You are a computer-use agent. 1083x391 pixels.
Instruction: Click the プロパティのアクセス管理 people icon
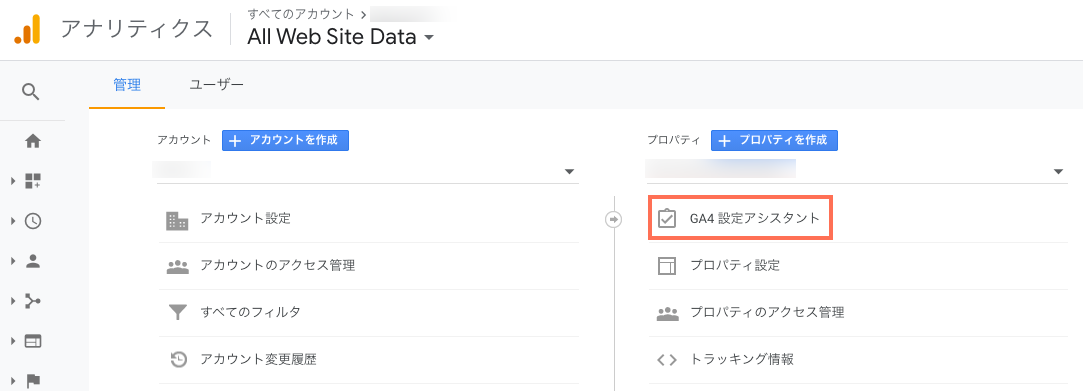(x=667, y=313)
